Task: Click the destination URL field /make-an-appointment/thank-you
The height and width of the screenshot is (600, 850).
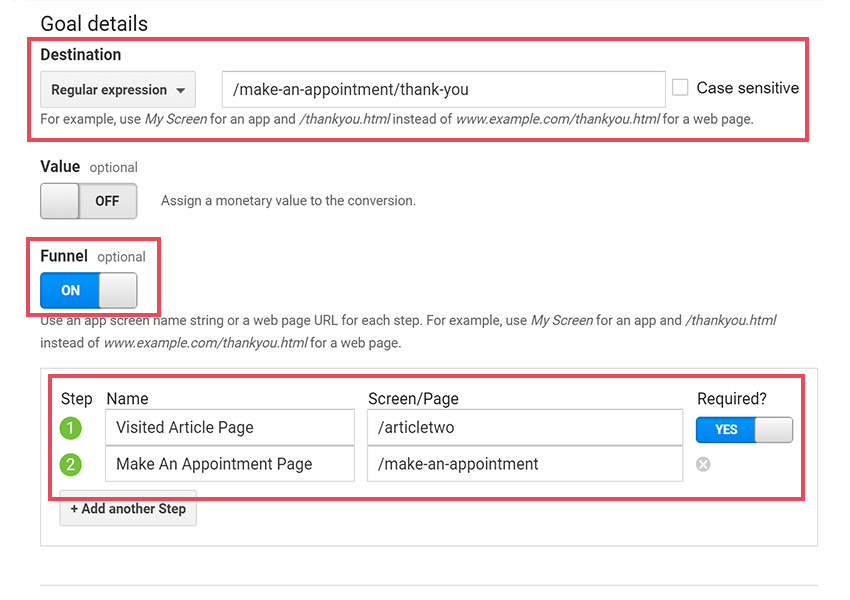Action: pyautogui.click(x=443, y=89)
